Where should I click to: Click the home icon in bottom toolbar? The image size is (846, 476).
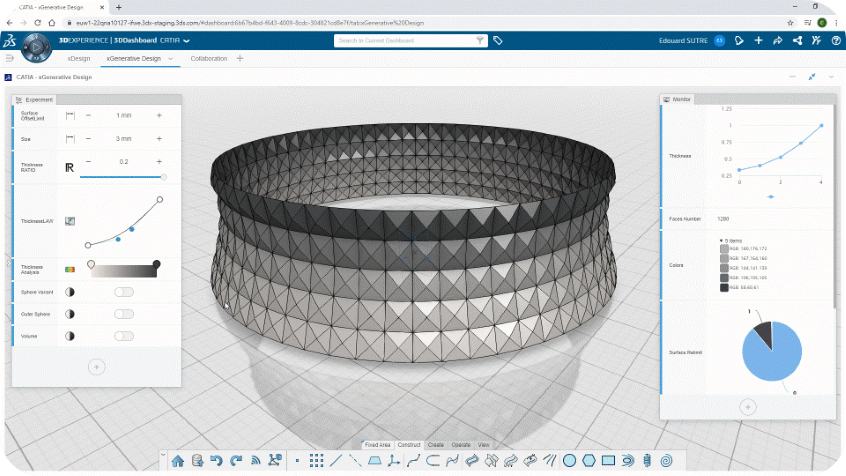[178, 461]
